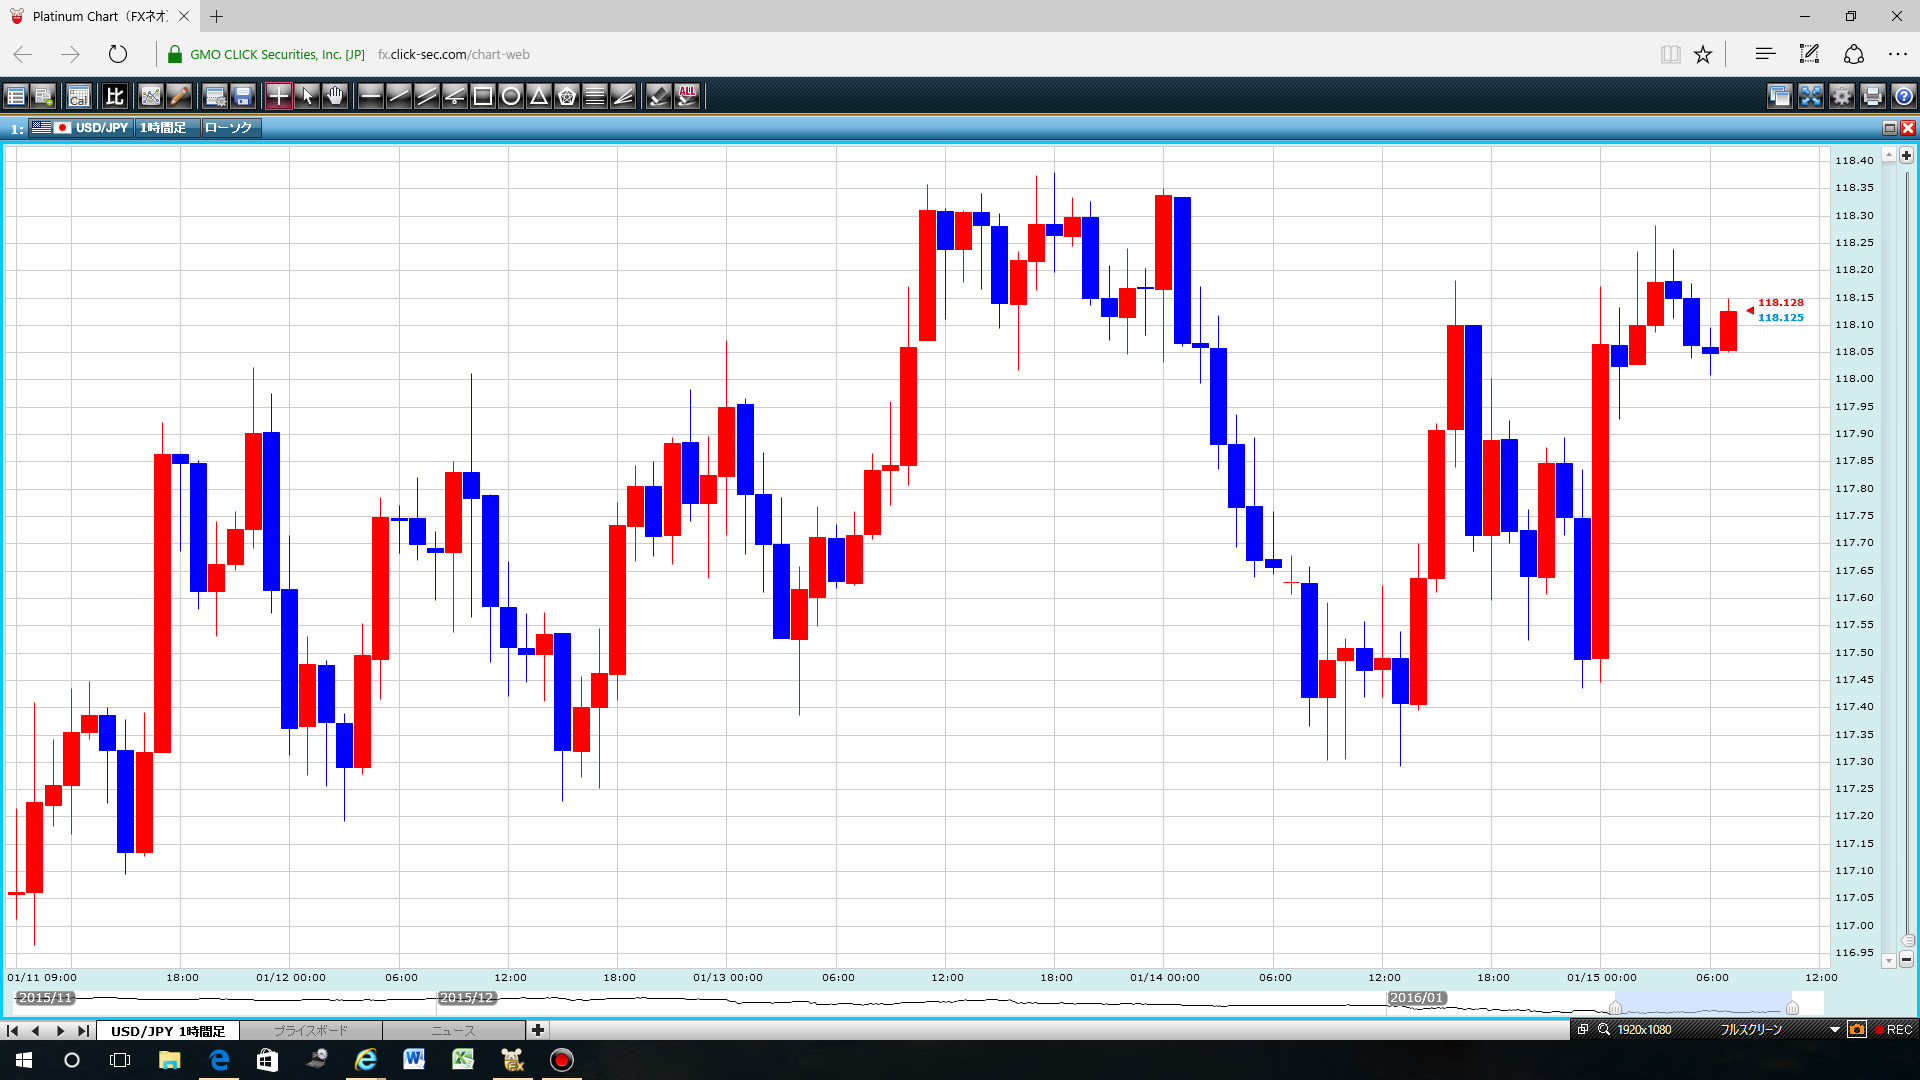The width and height of the screenshot is (1920, 1080).
Task: Click the plus button to add tab
Action: pos(538,1030)
